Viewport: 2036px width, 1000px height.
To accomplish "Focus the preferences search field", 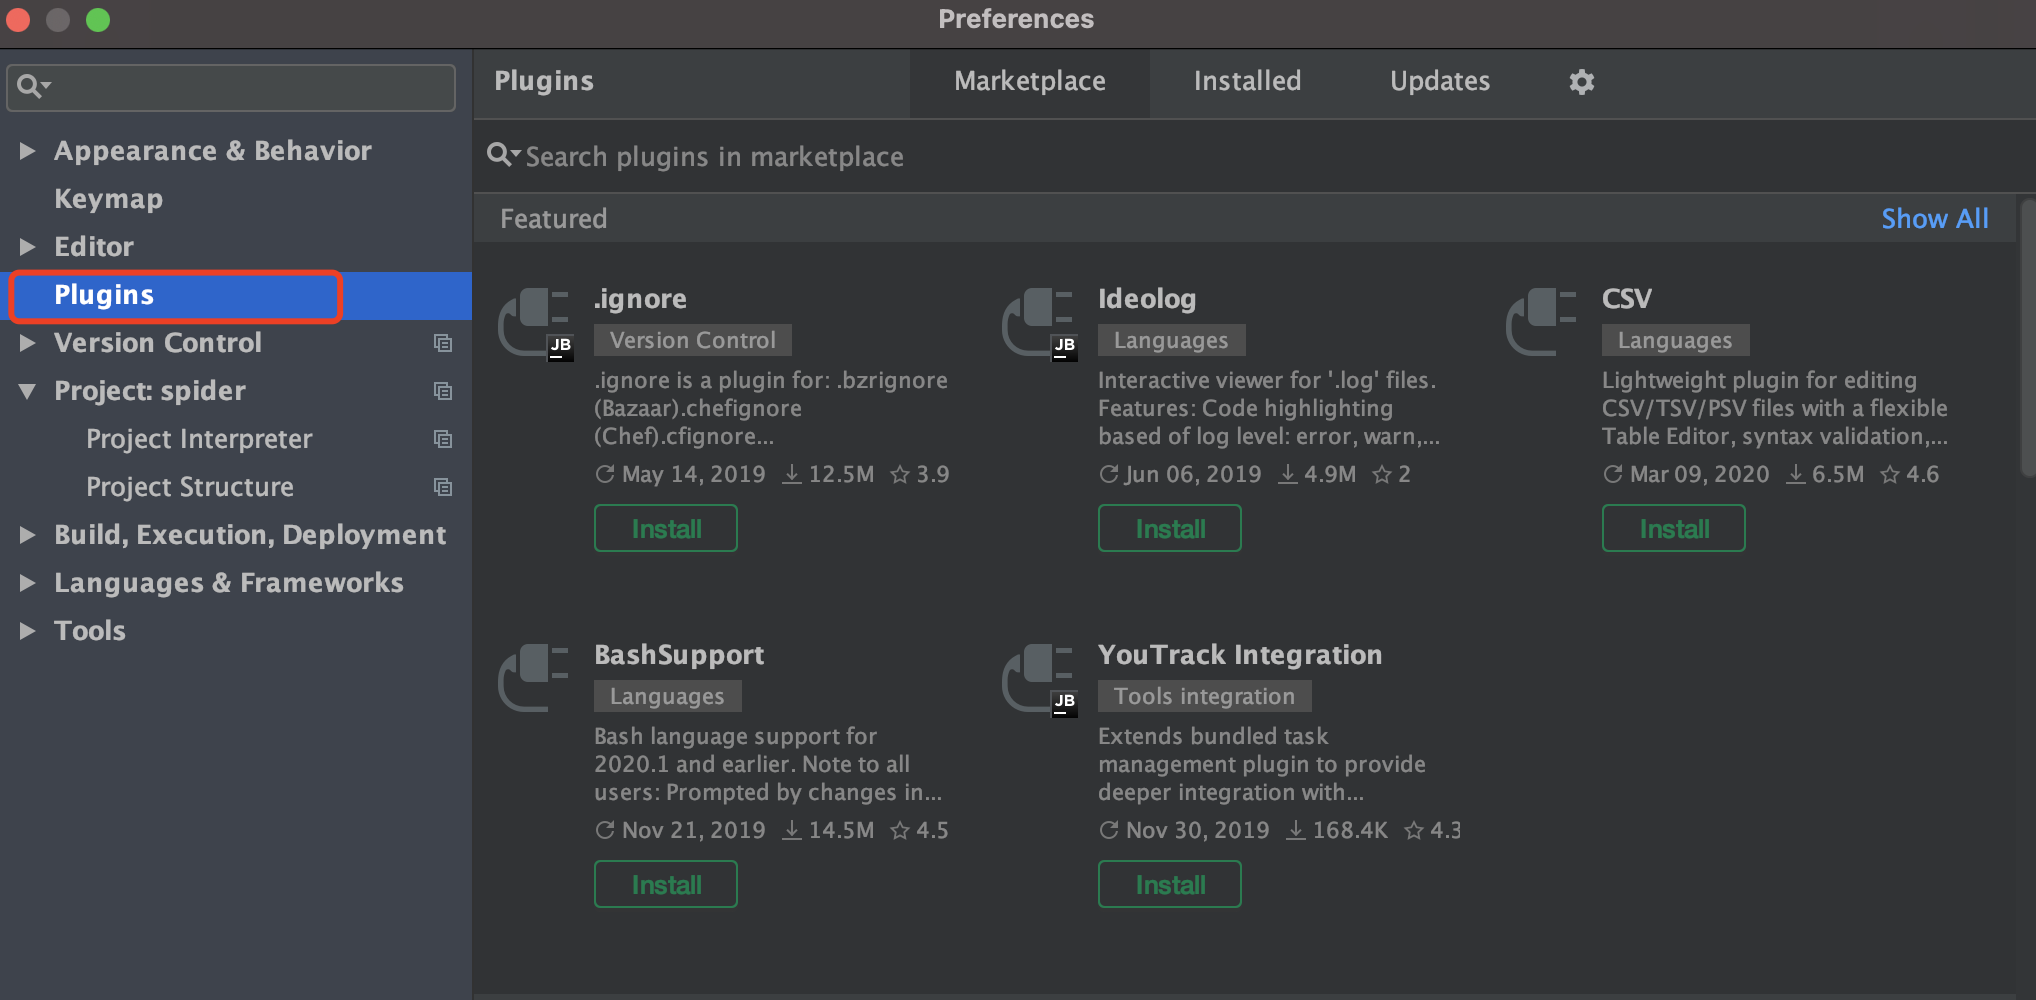I will tap(231, 87).
